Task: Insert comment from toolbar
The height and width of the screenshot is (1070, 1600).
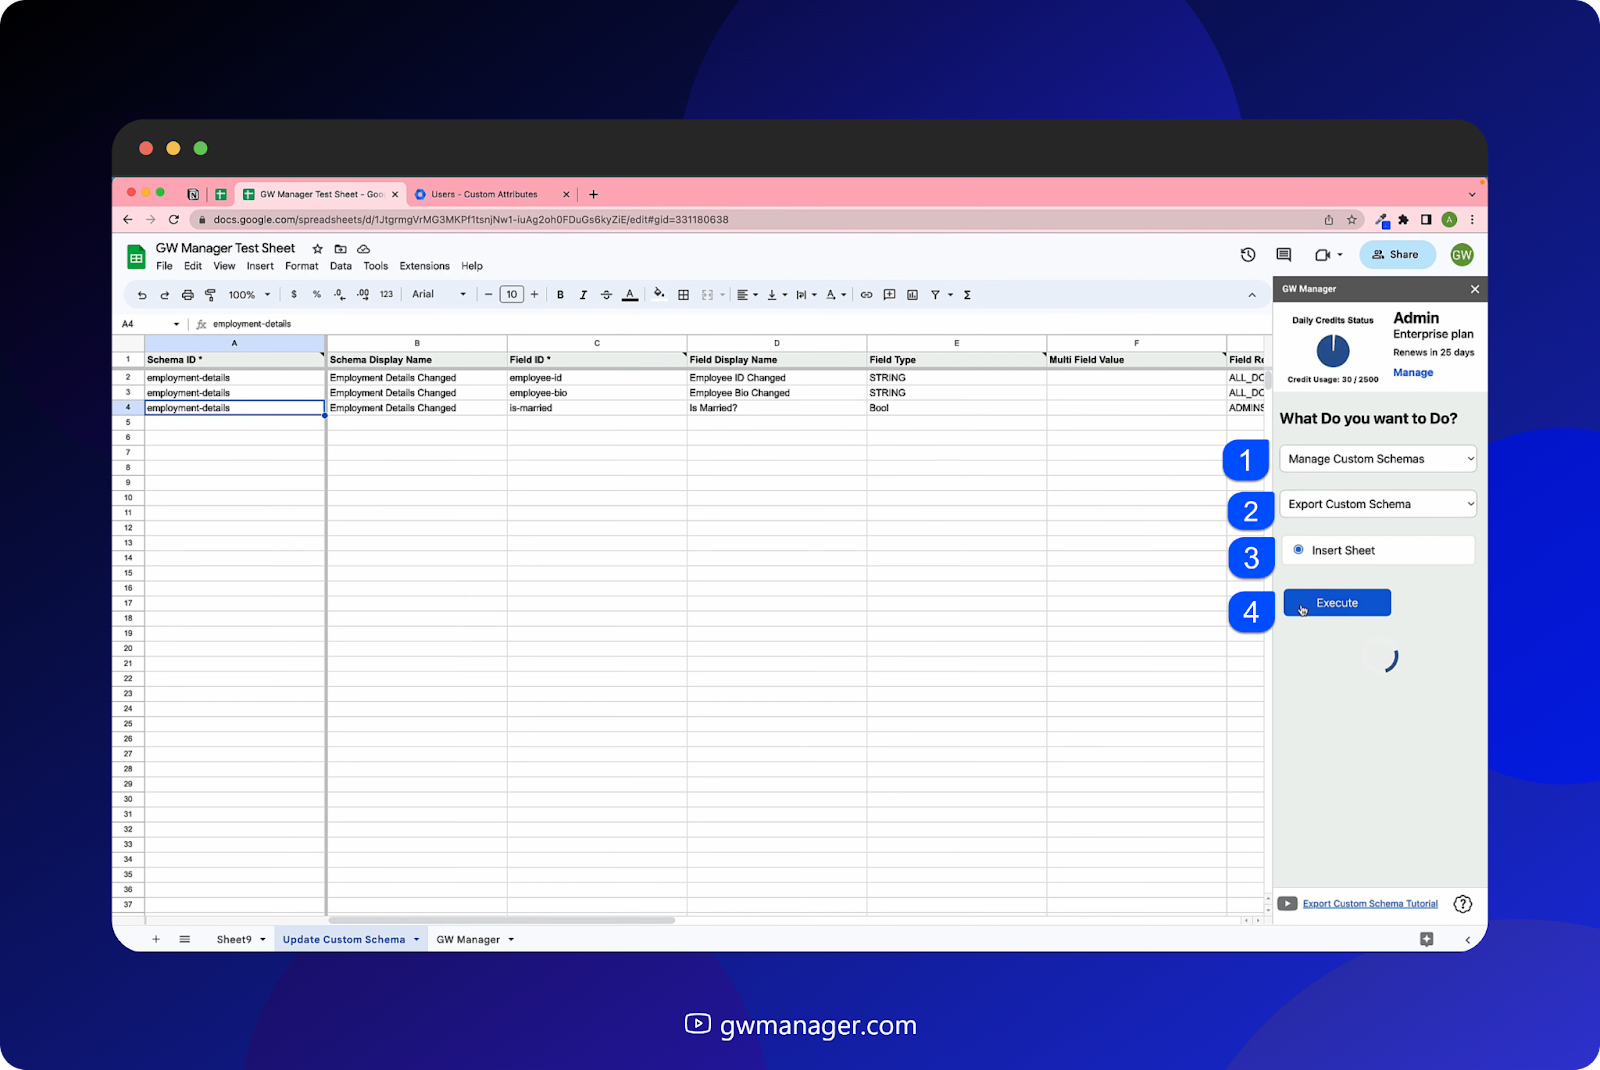Action: [x=889, y=295]
